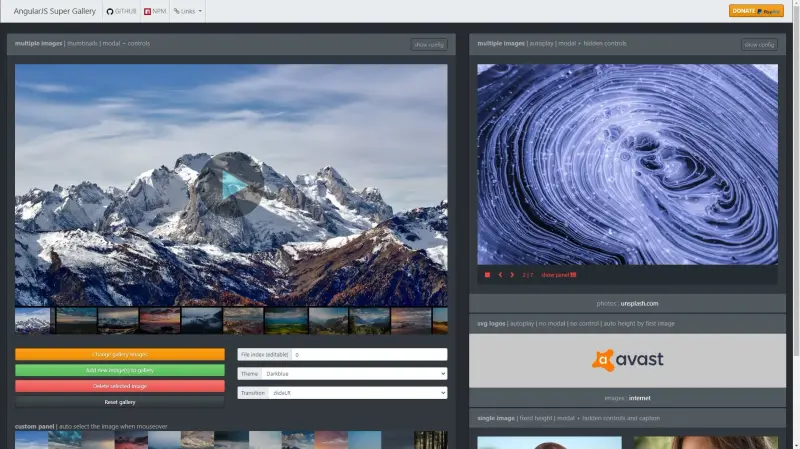Click the image counter 2 | 7 text

coord(528,275)
